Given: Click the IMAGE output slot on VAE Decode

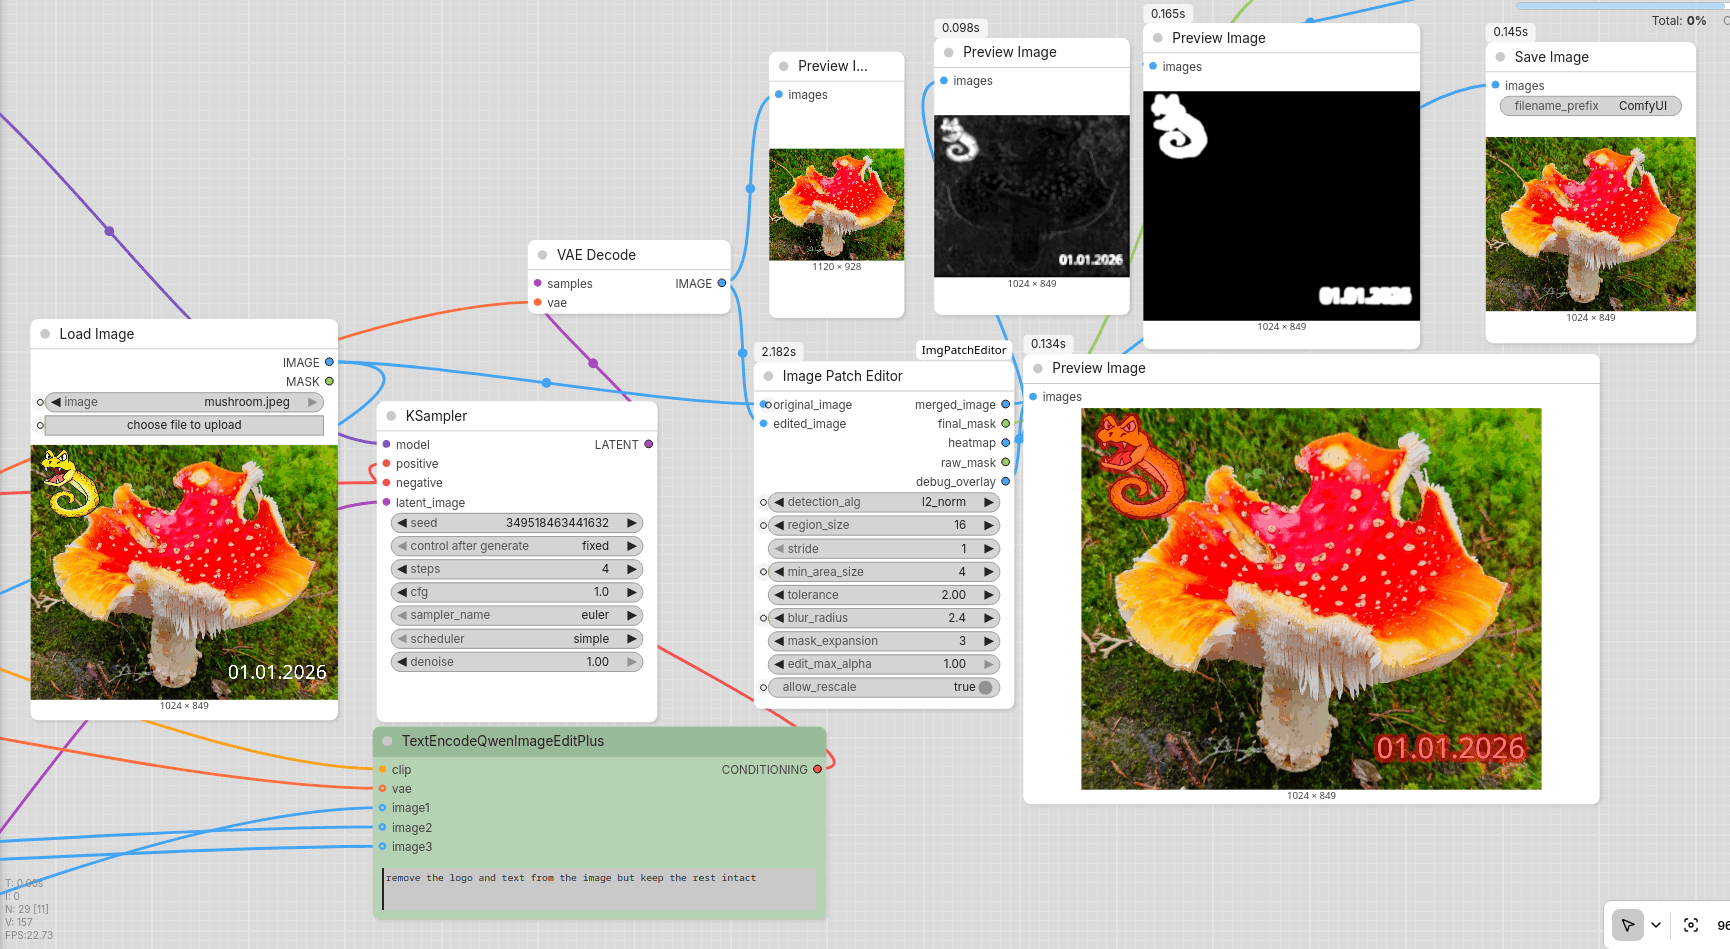Looking at the screenshot, I should pos(721,283).
